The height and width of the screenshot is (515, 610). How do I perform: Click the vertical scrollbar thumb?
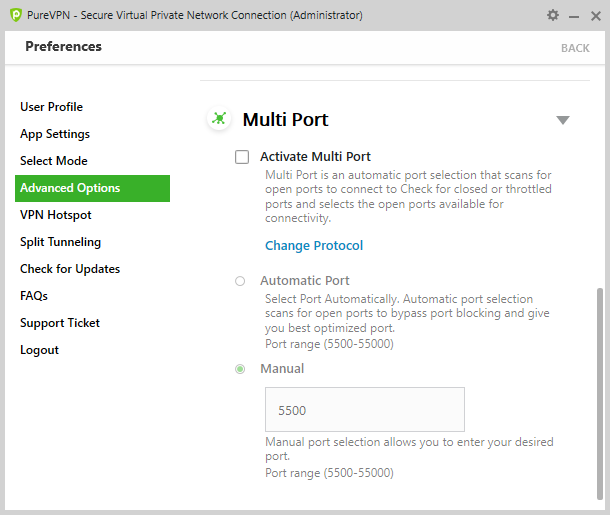(x=599, y=394)
